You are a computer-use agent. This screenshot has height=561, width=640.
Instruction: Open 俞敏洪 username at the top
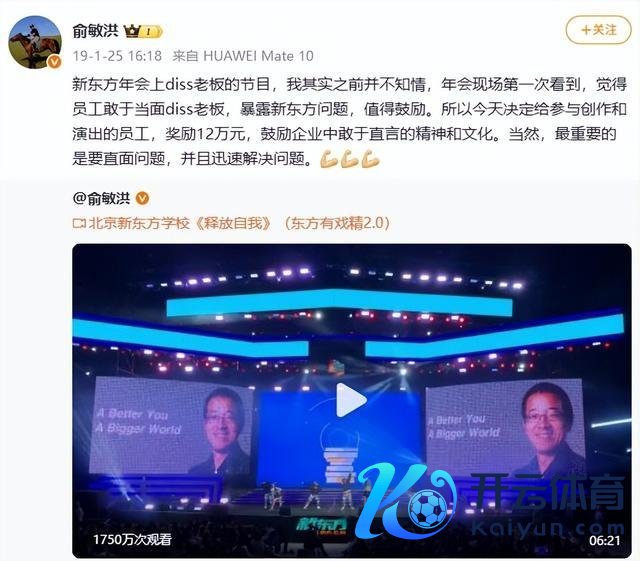(x=96, y=31)
